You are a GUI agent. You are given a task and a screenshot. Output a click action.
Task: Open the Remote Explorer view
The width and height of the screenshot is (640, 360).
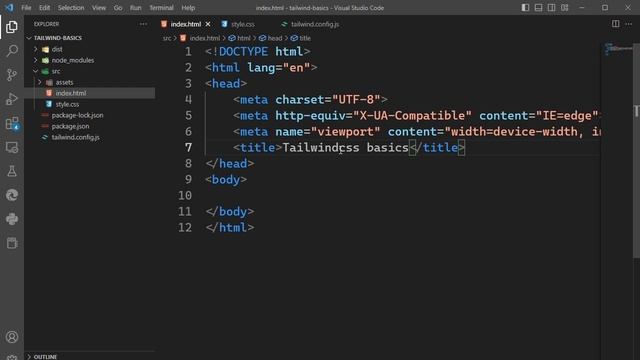pyautogui.click(x=12, y=147)
